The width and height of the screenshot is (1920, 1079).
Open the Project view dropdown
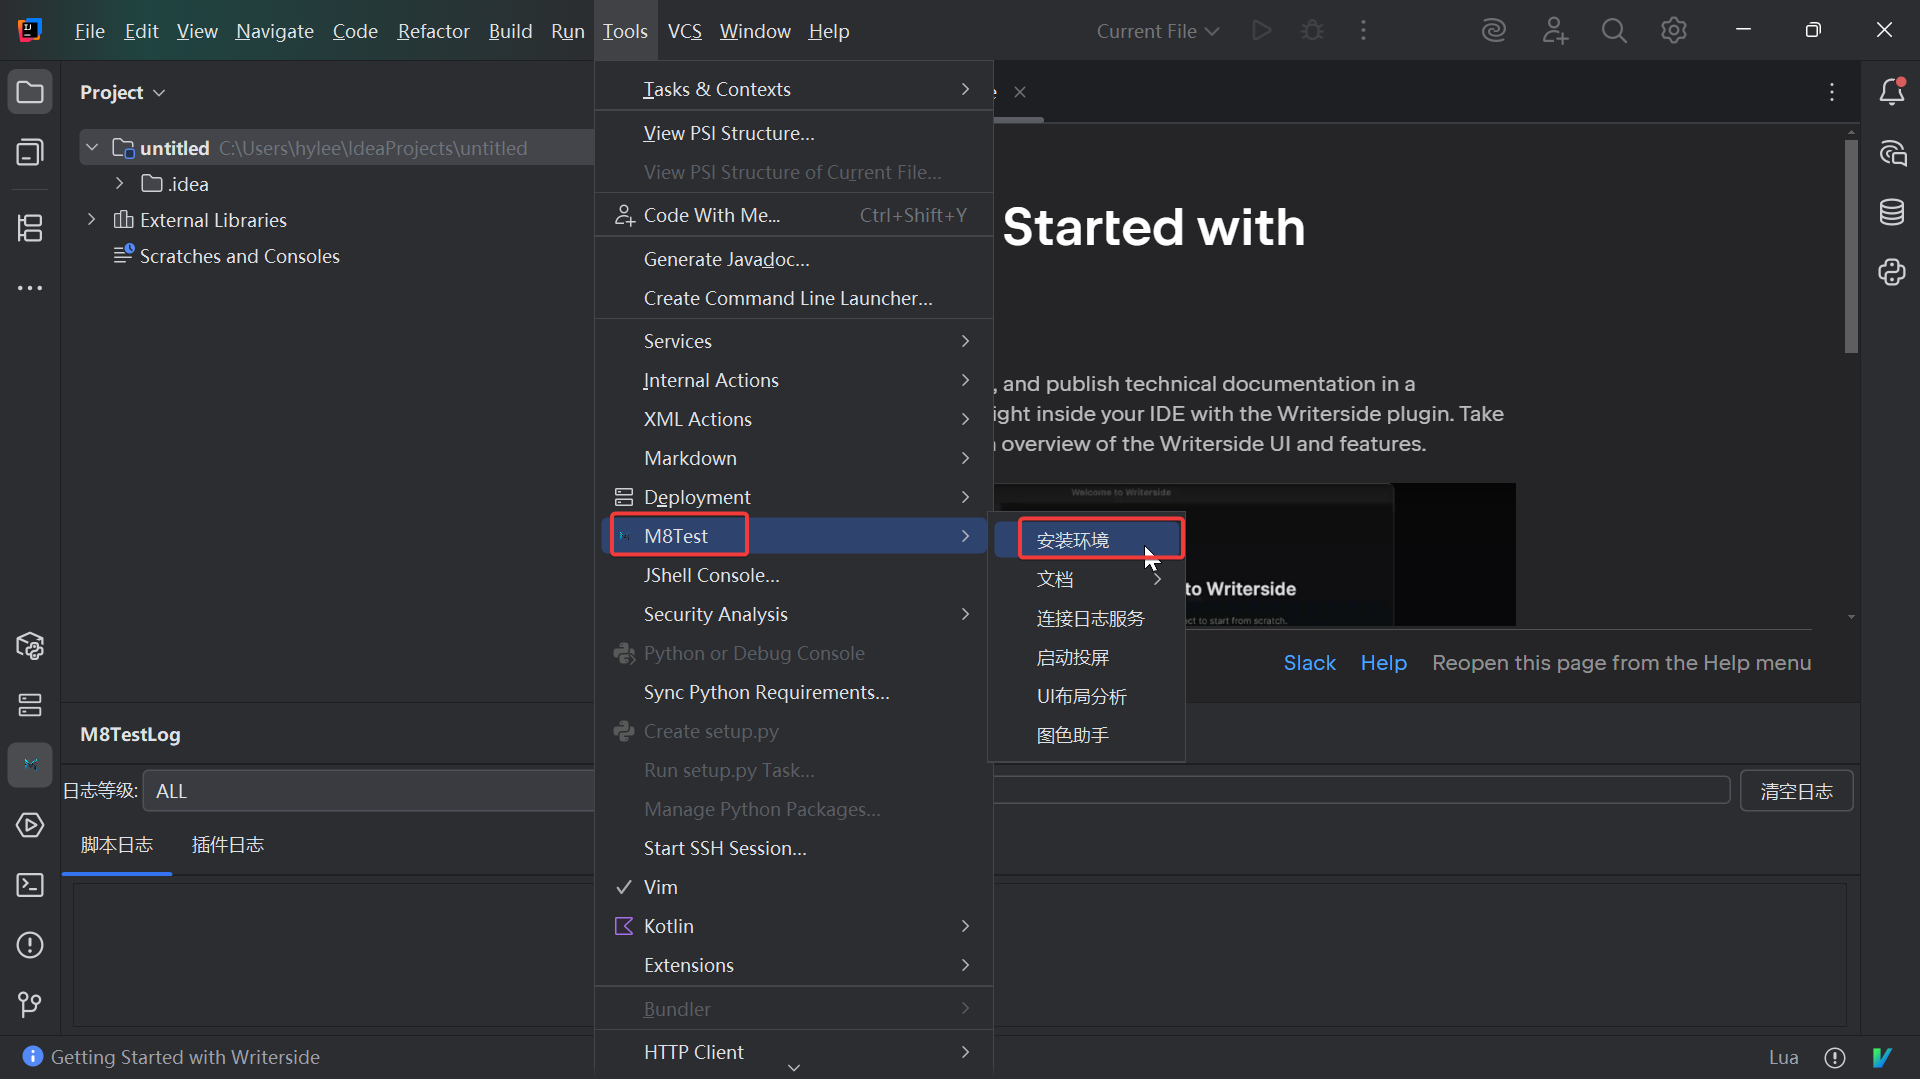(x=123, y=92)
